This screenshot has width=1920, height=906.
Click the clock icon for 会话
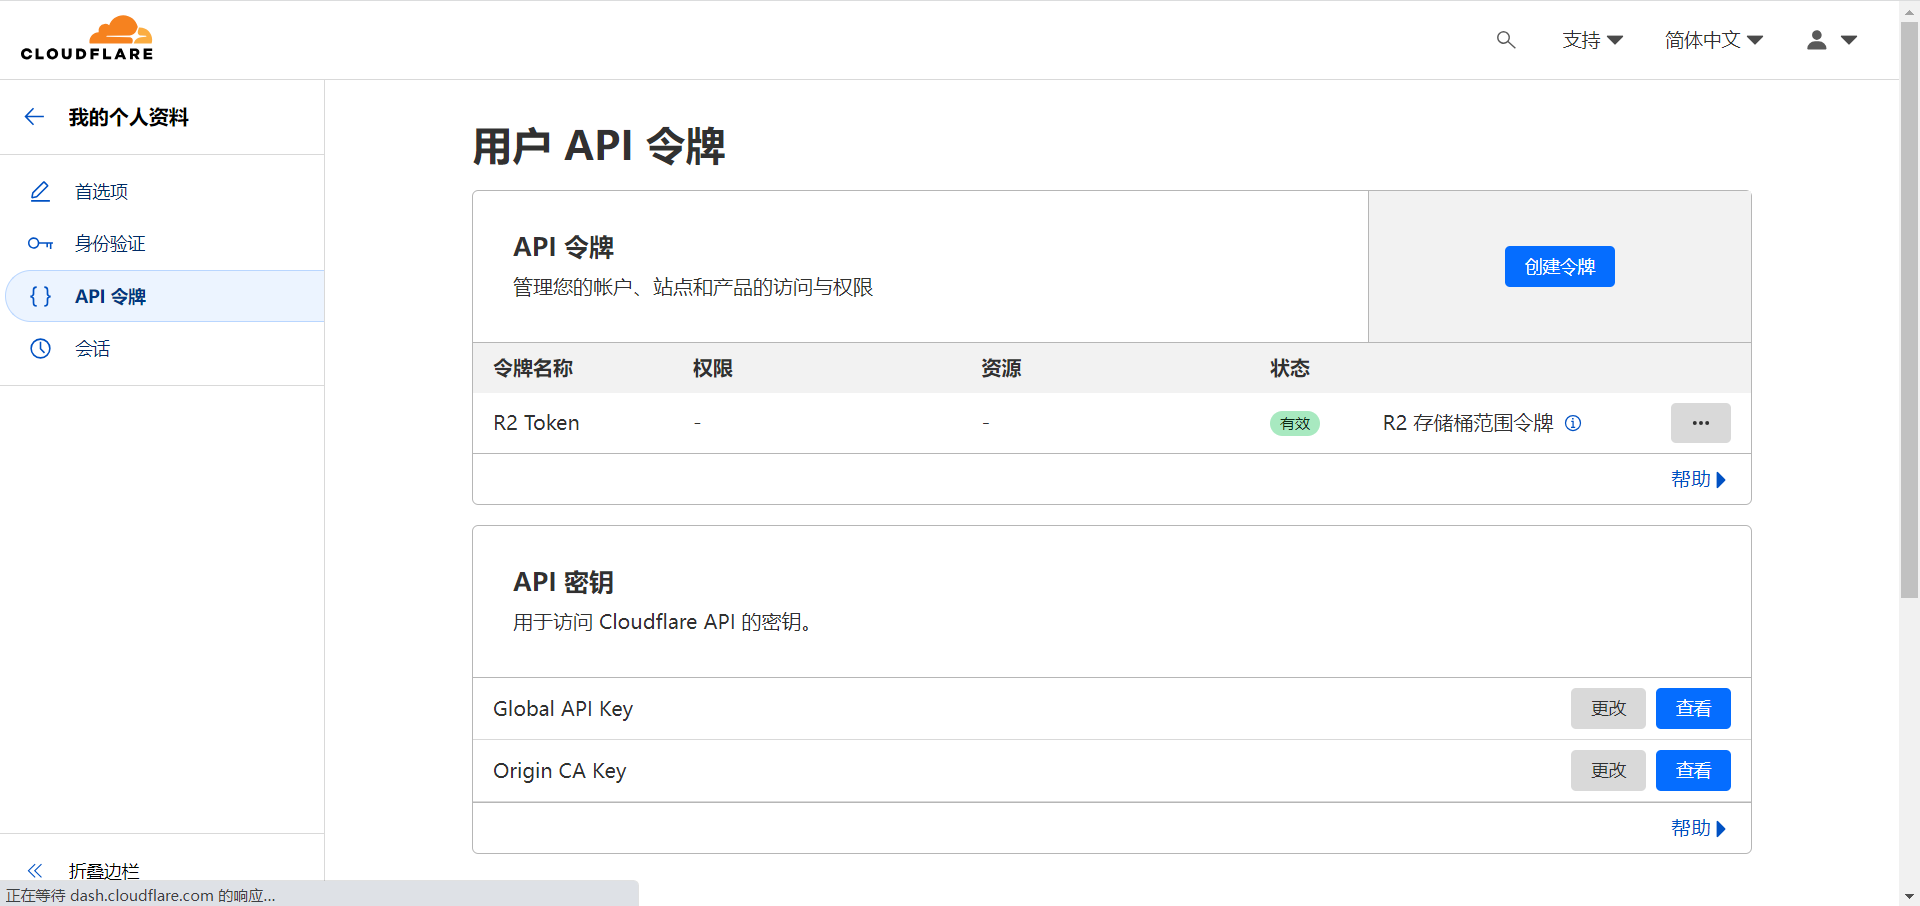tap(40, 349)
